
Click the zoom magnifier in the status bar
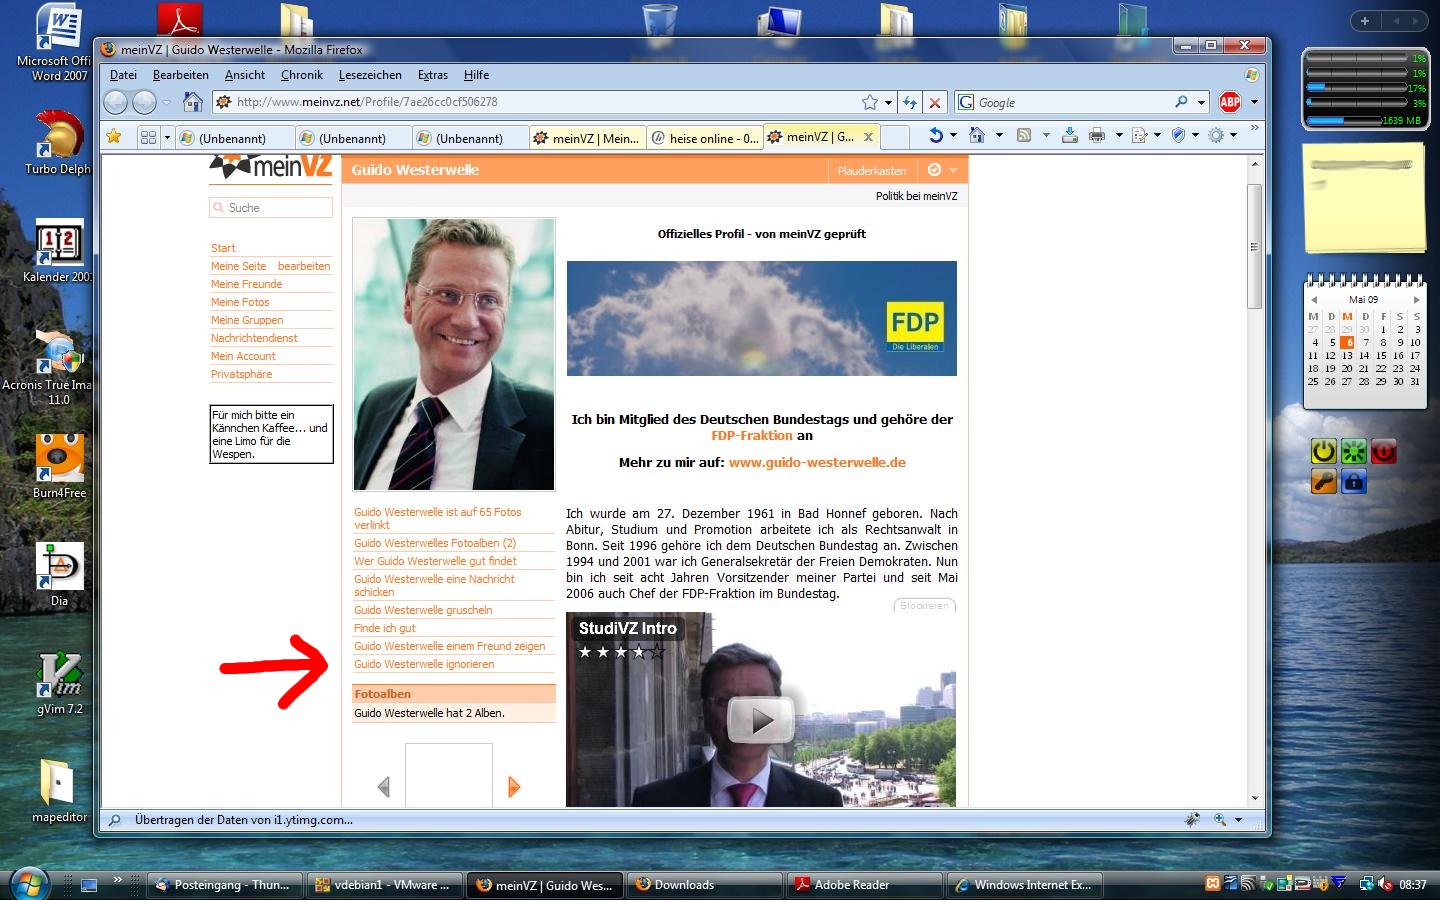click(1220, 820)
